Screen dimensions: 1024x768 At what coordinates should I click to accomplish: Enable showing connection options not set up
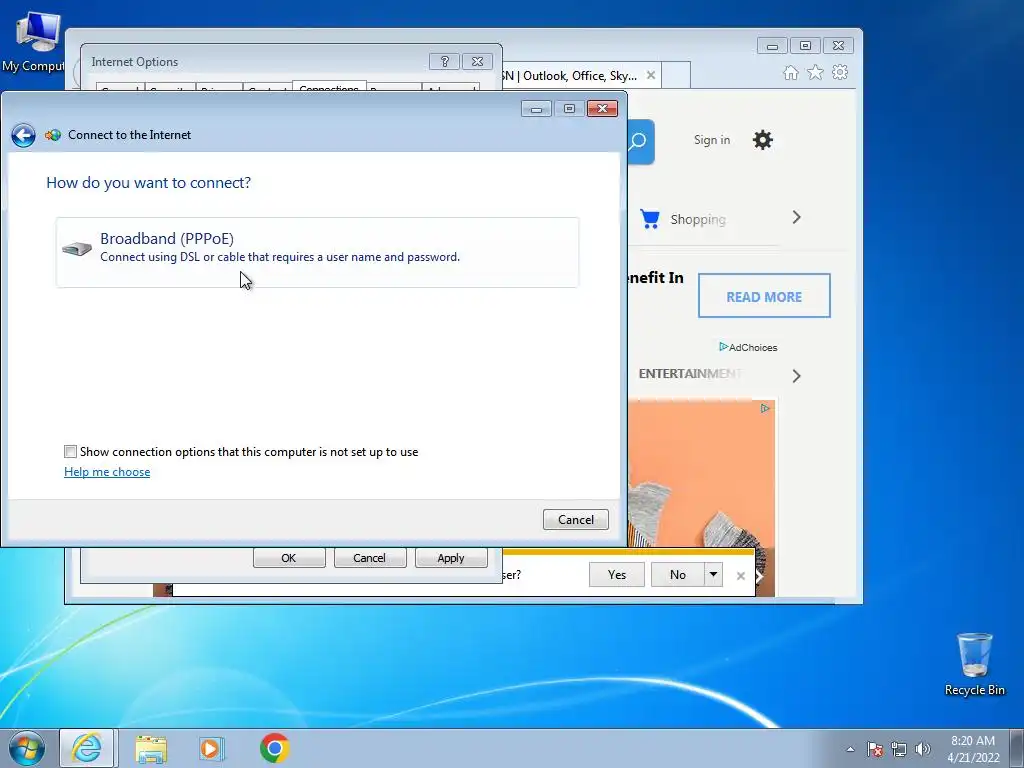click(x=71, y=451)
